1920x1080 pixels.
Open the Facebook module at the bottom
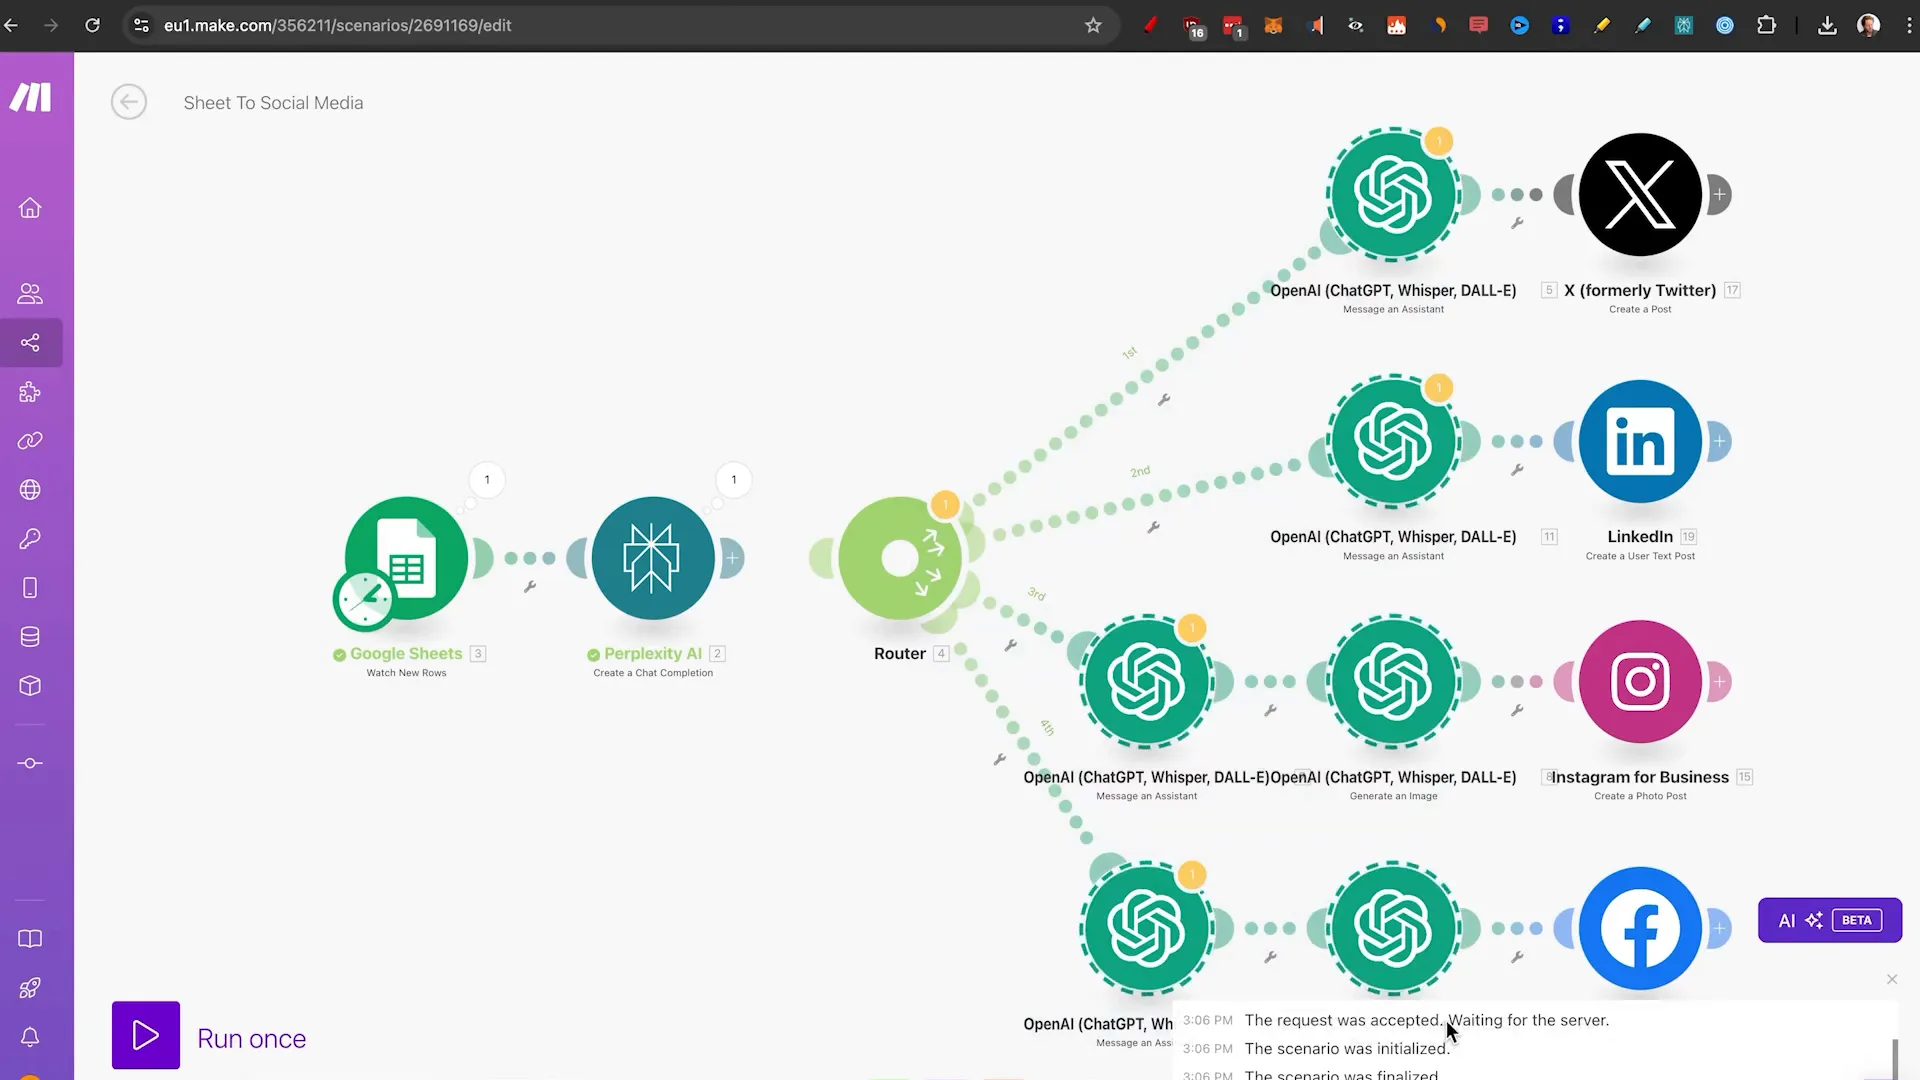1640,928
